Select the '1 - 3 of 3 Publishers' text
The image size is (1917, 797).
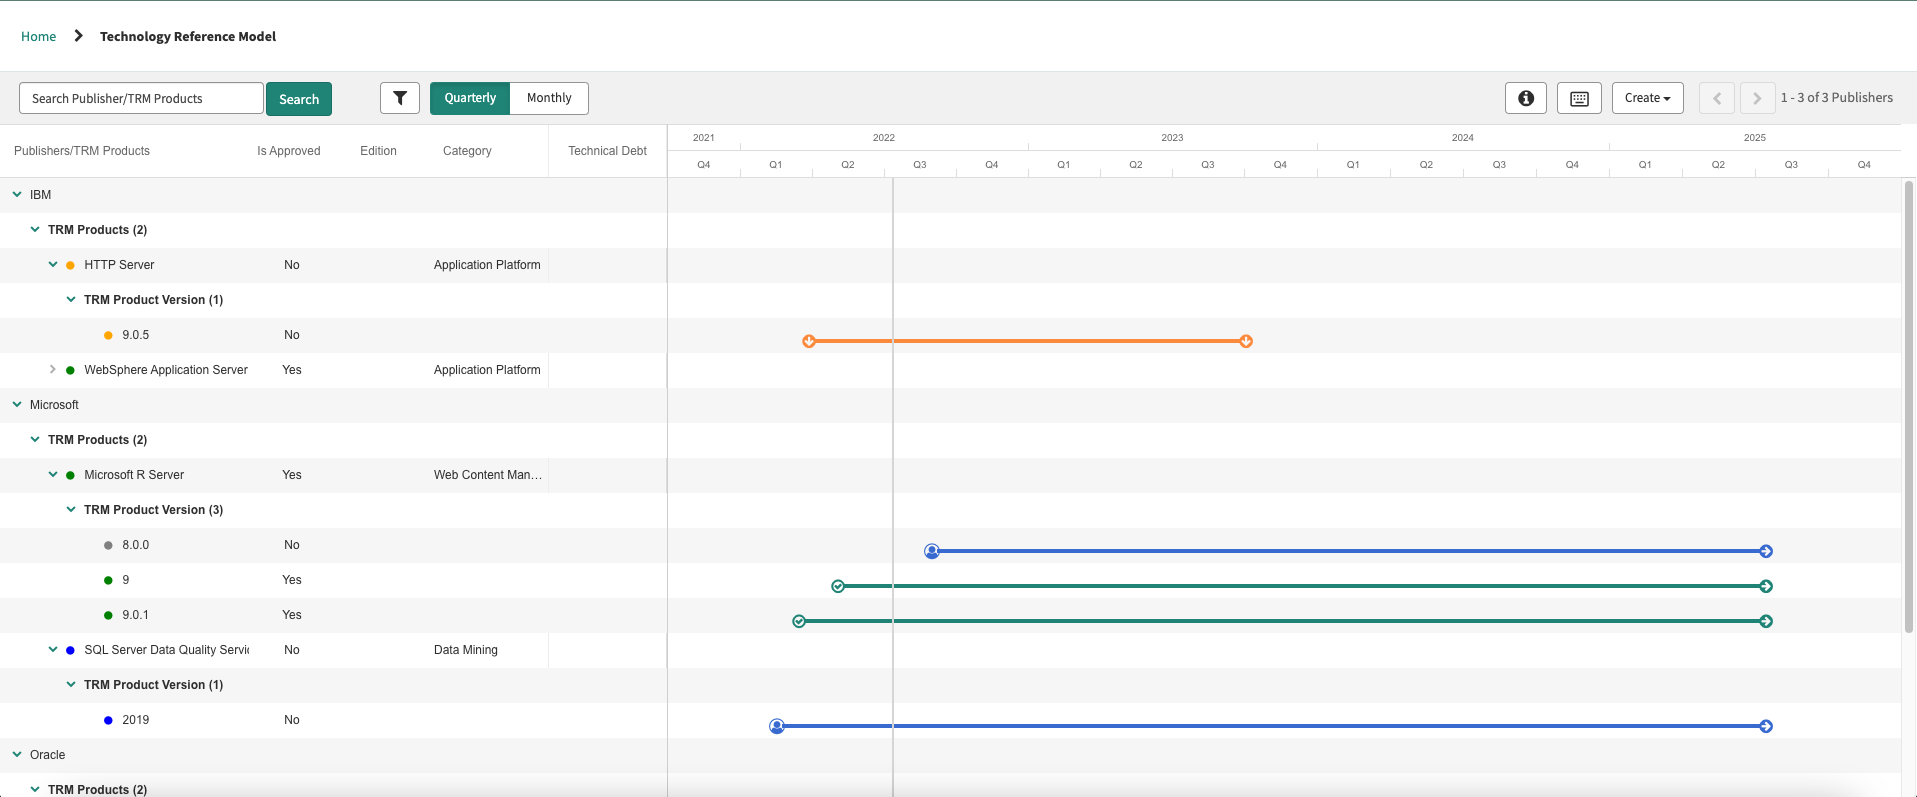click(x=1837, y=98)
